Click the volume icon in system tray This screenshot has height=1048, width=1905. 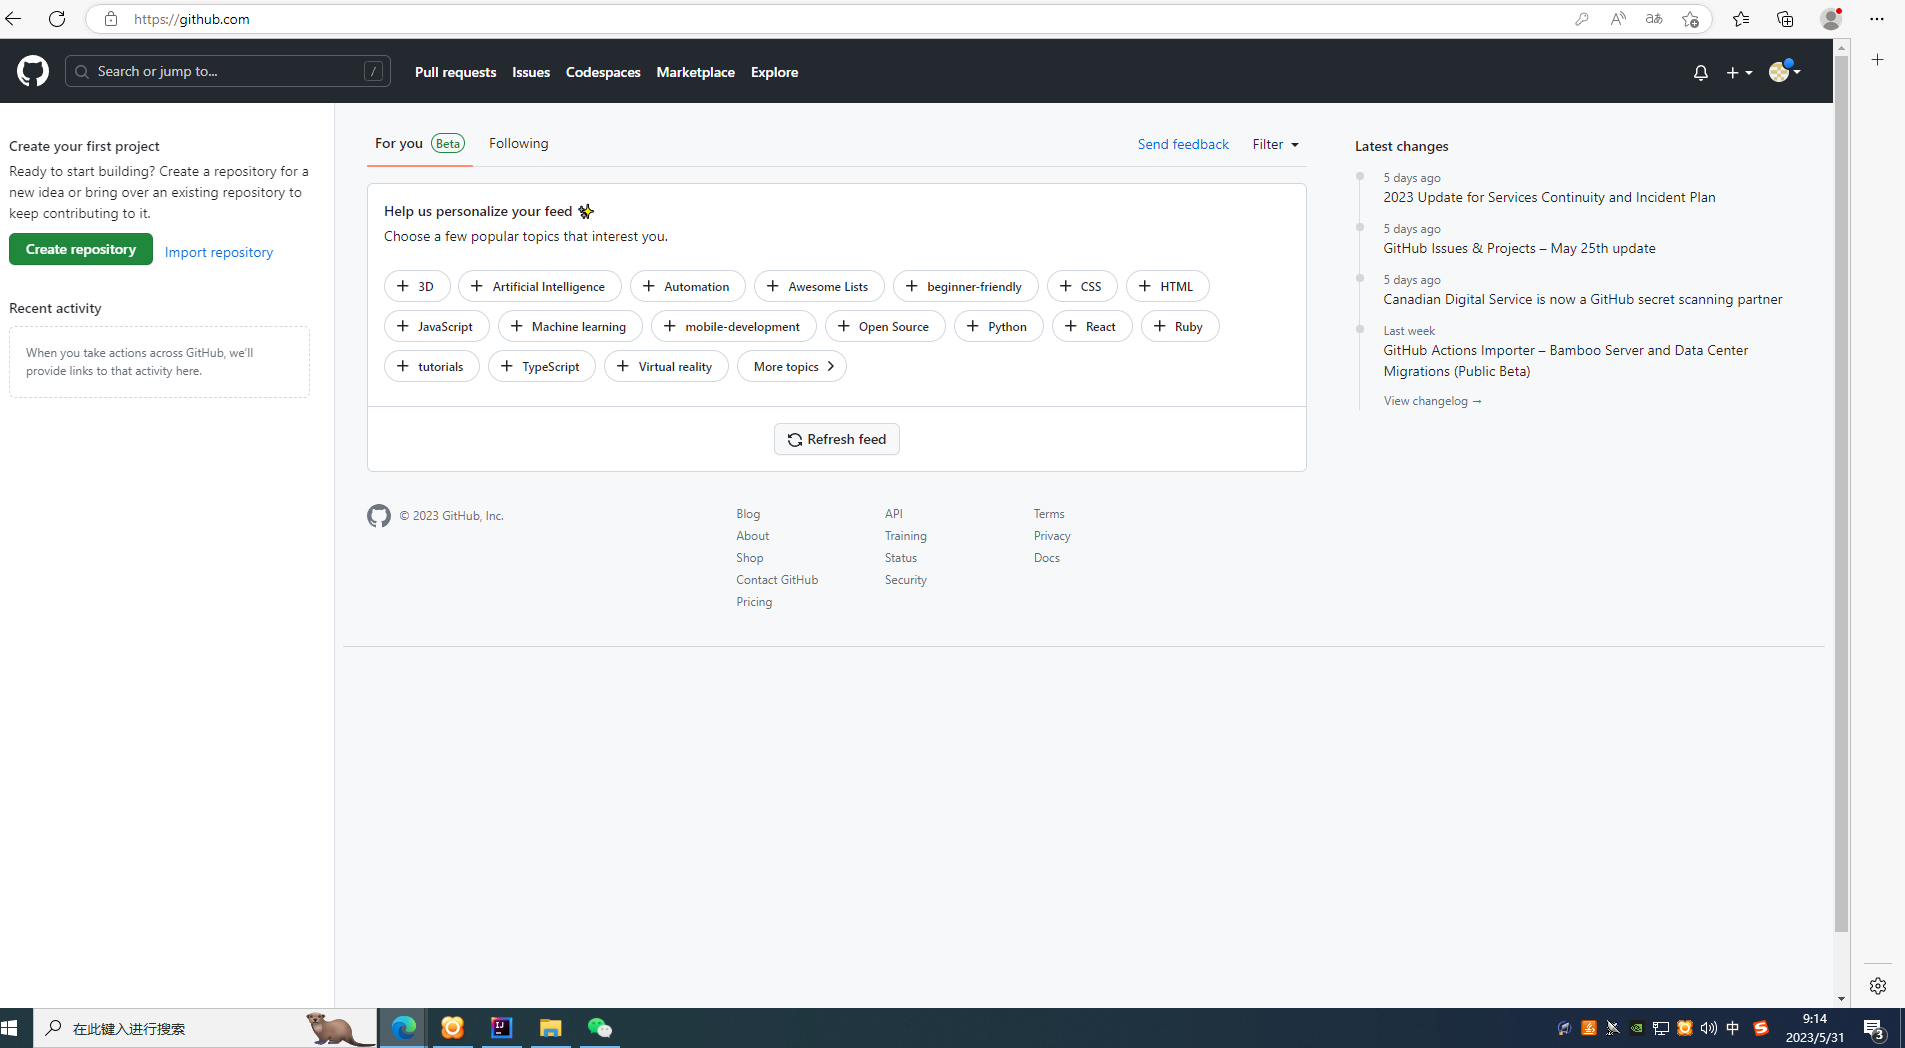(x=1708, y=1028)
